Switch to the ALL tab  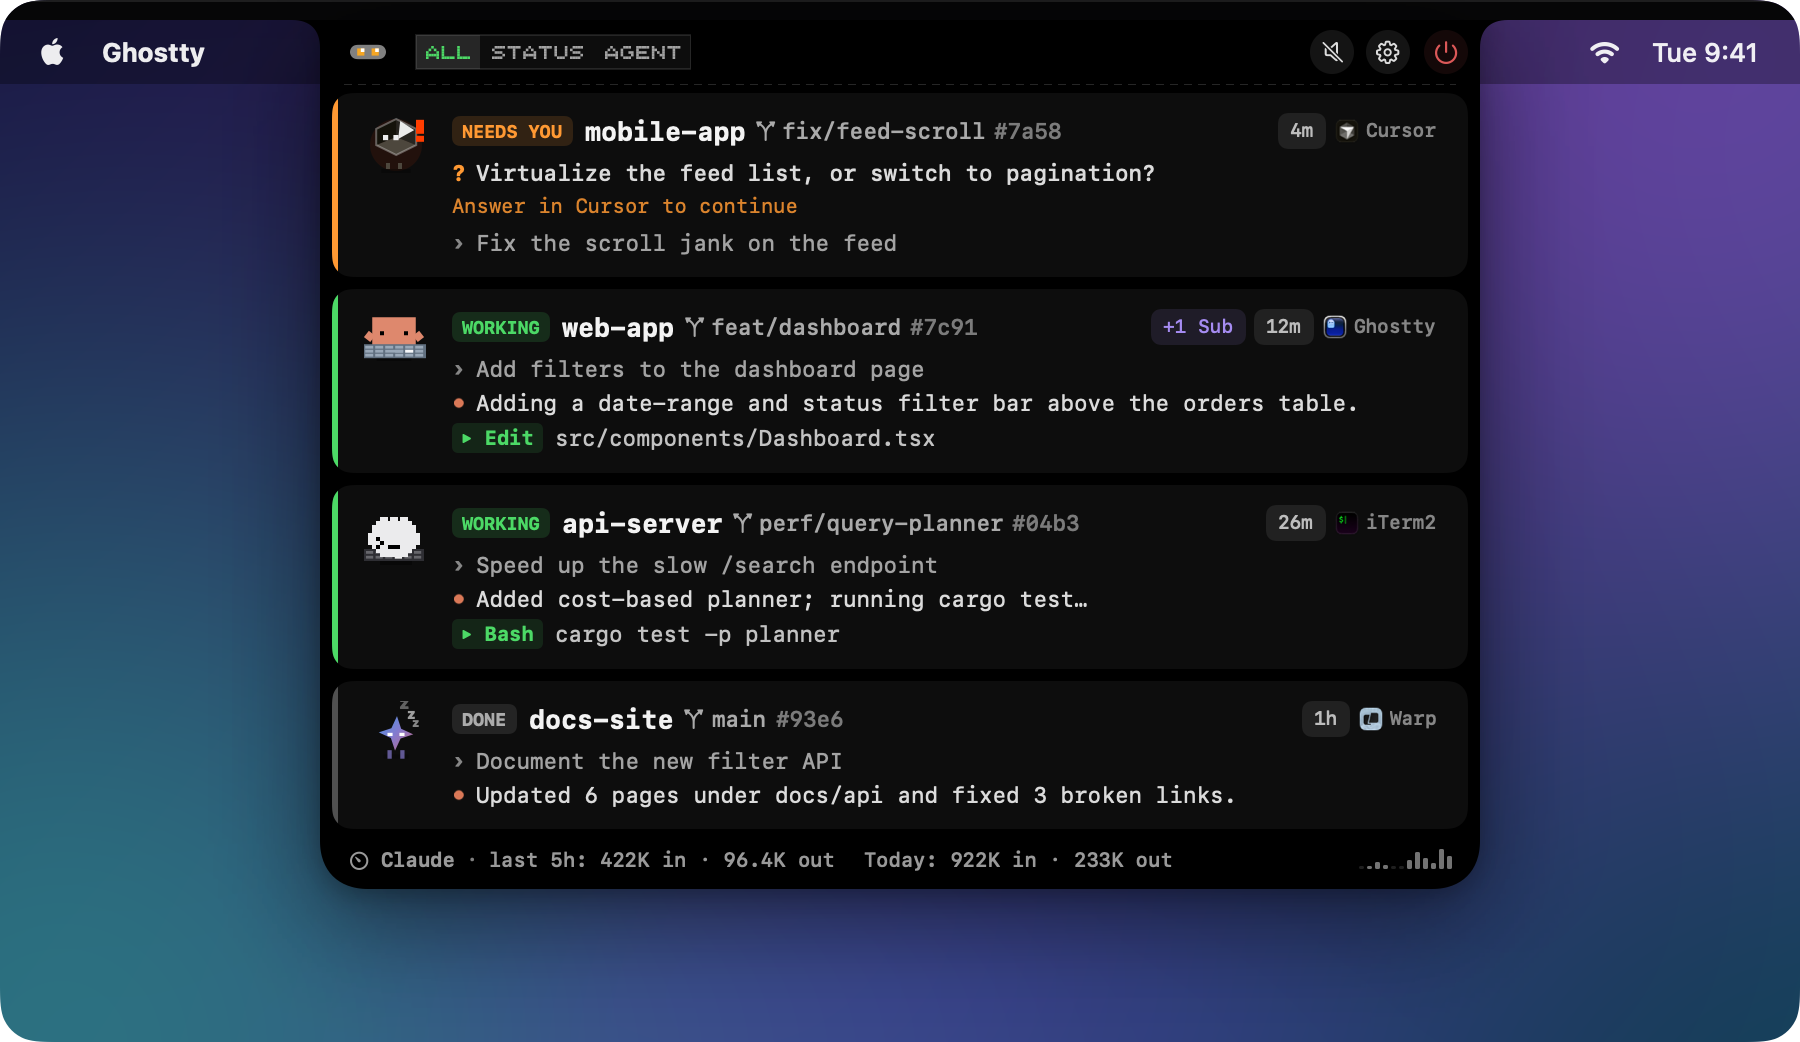pos(448,52)
